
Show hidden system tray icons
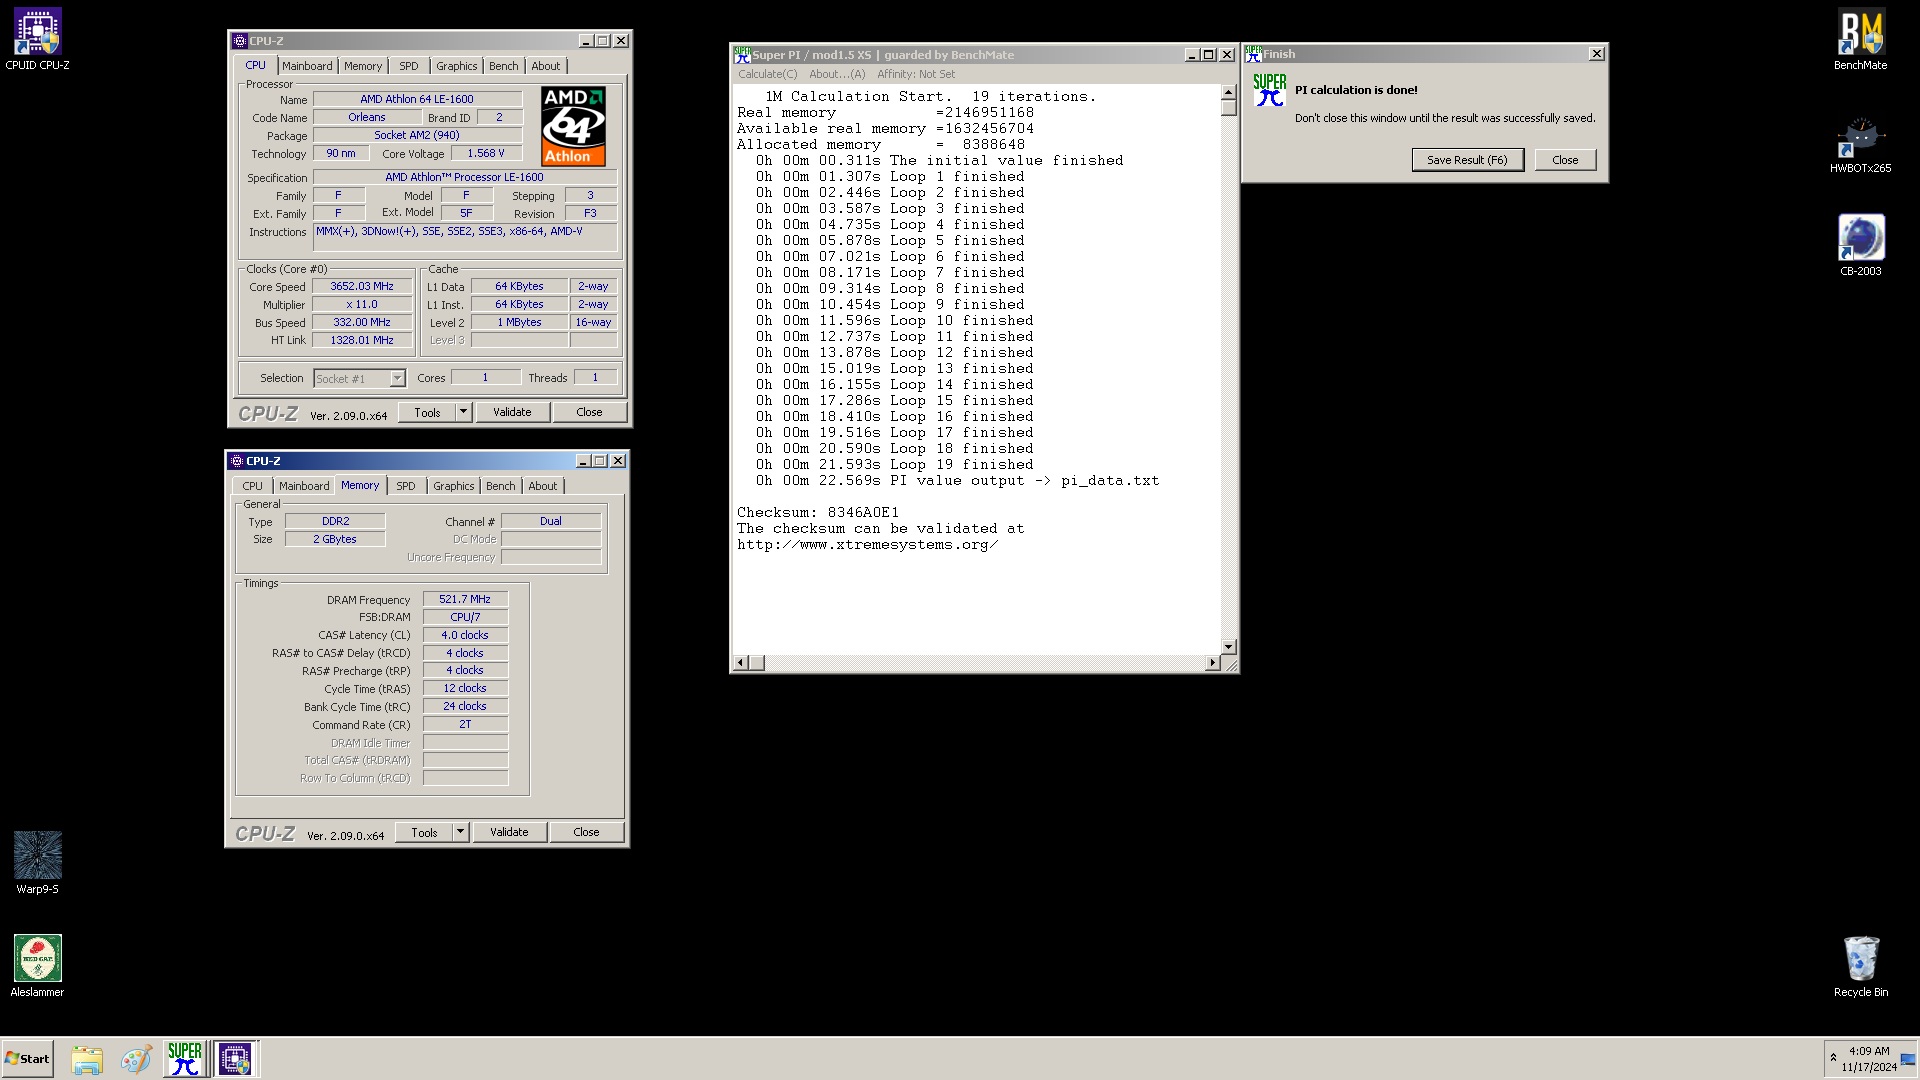click(1833, 1058)
